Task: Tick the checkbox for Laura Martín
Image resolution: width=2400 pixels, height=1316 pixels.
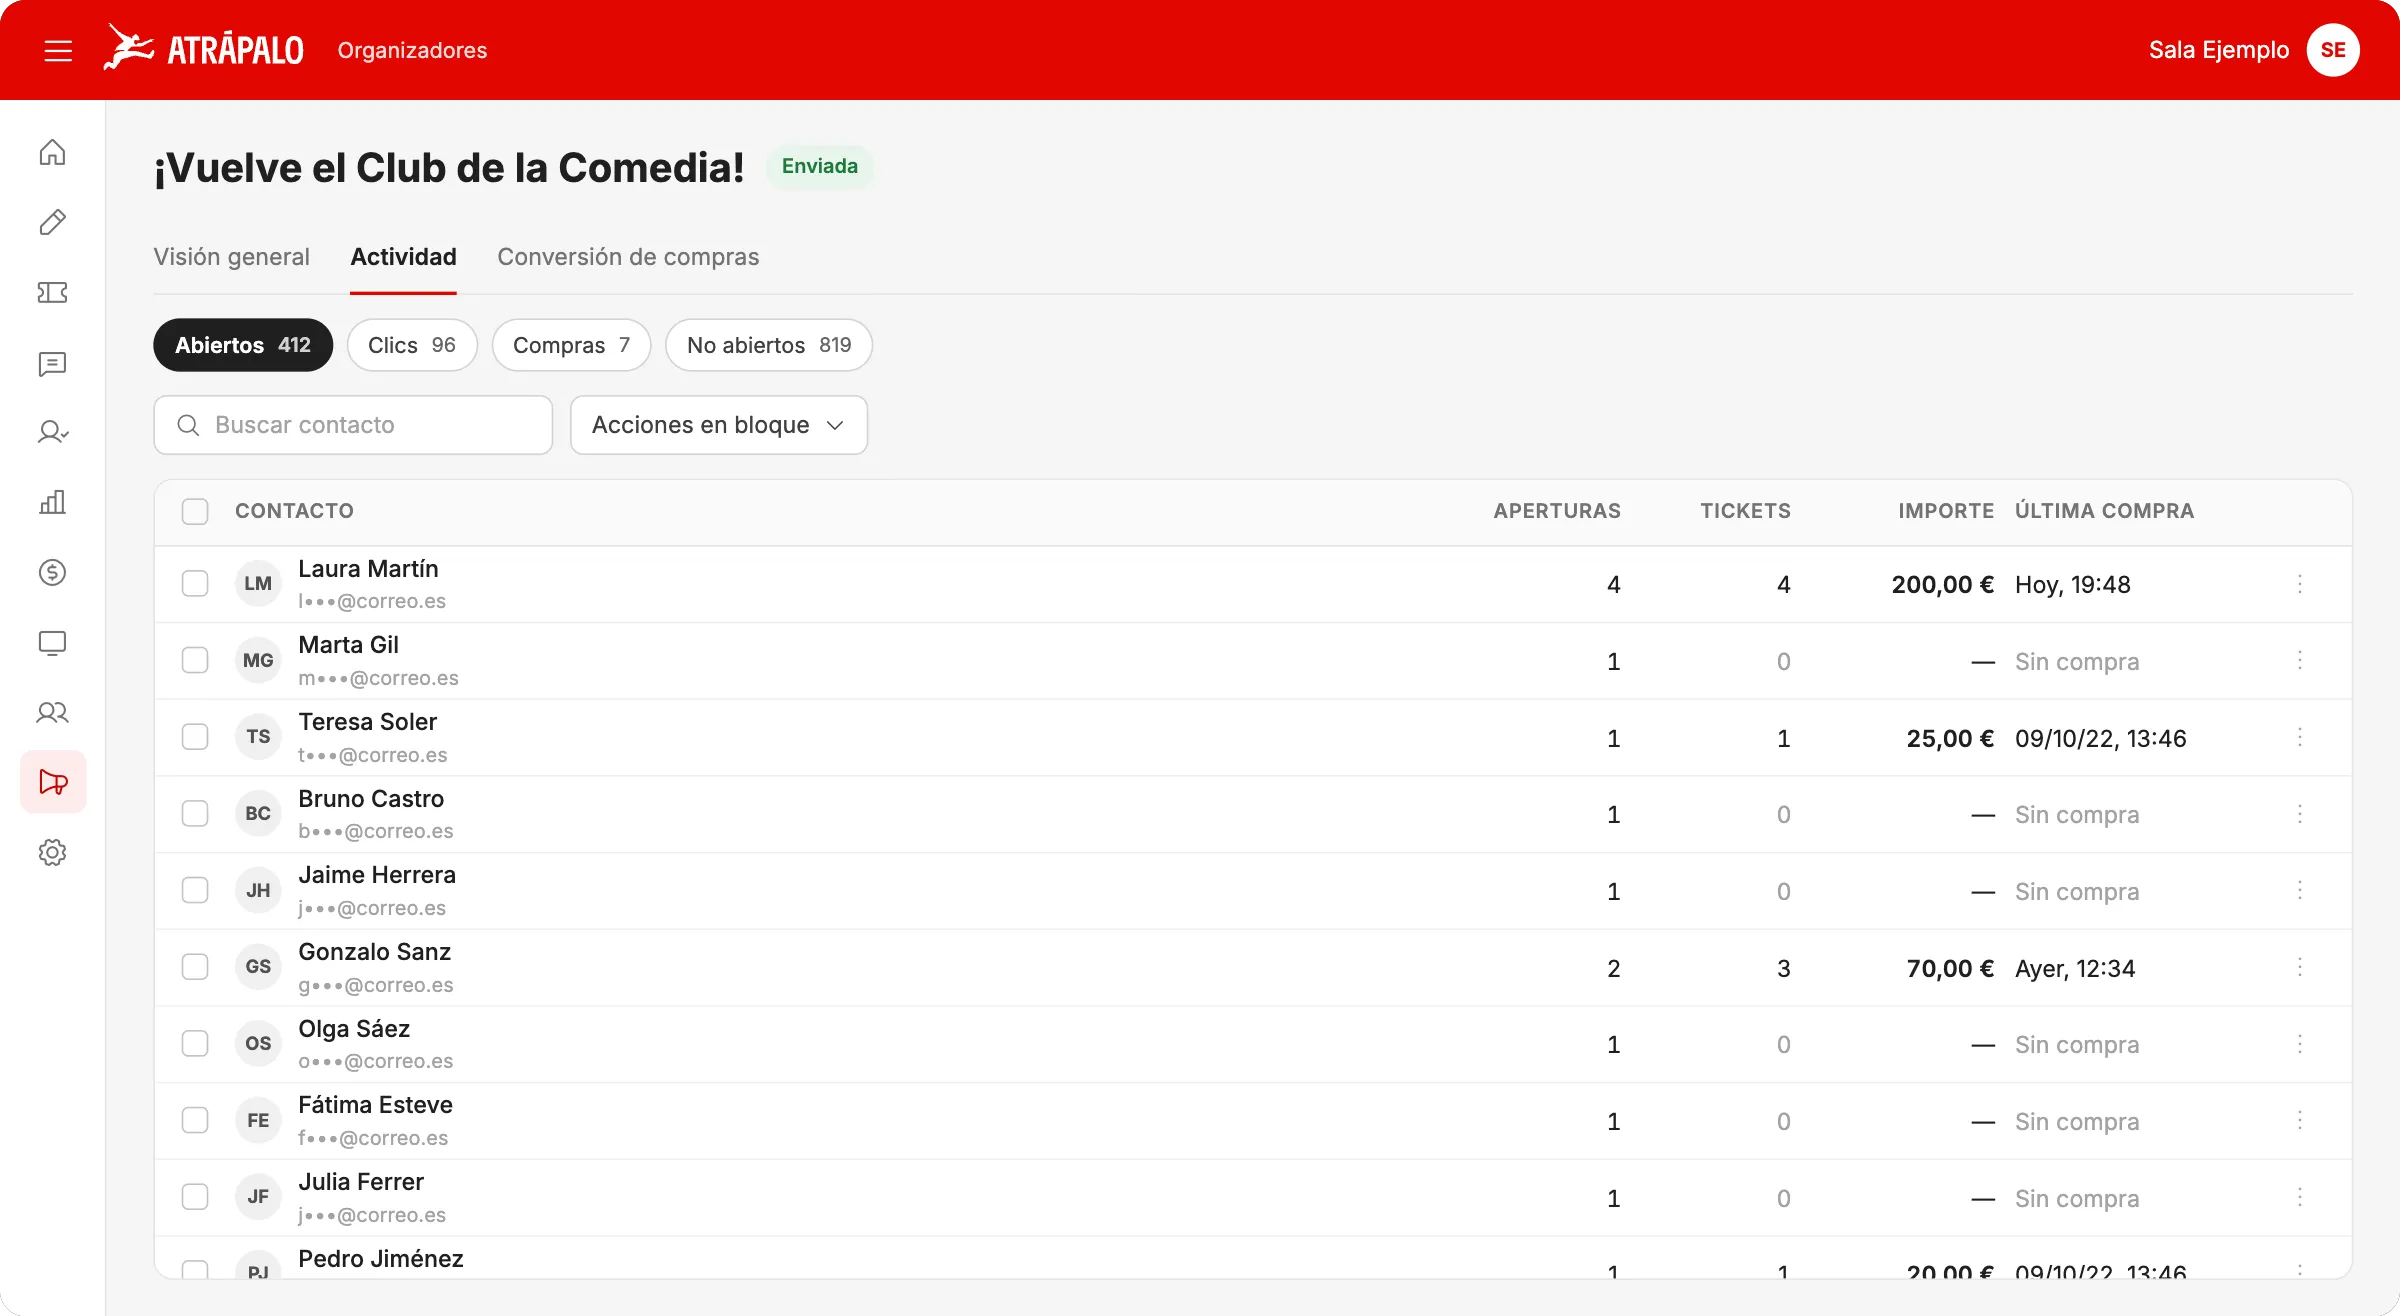Action: pyautogui.click(x=195, y=584)
